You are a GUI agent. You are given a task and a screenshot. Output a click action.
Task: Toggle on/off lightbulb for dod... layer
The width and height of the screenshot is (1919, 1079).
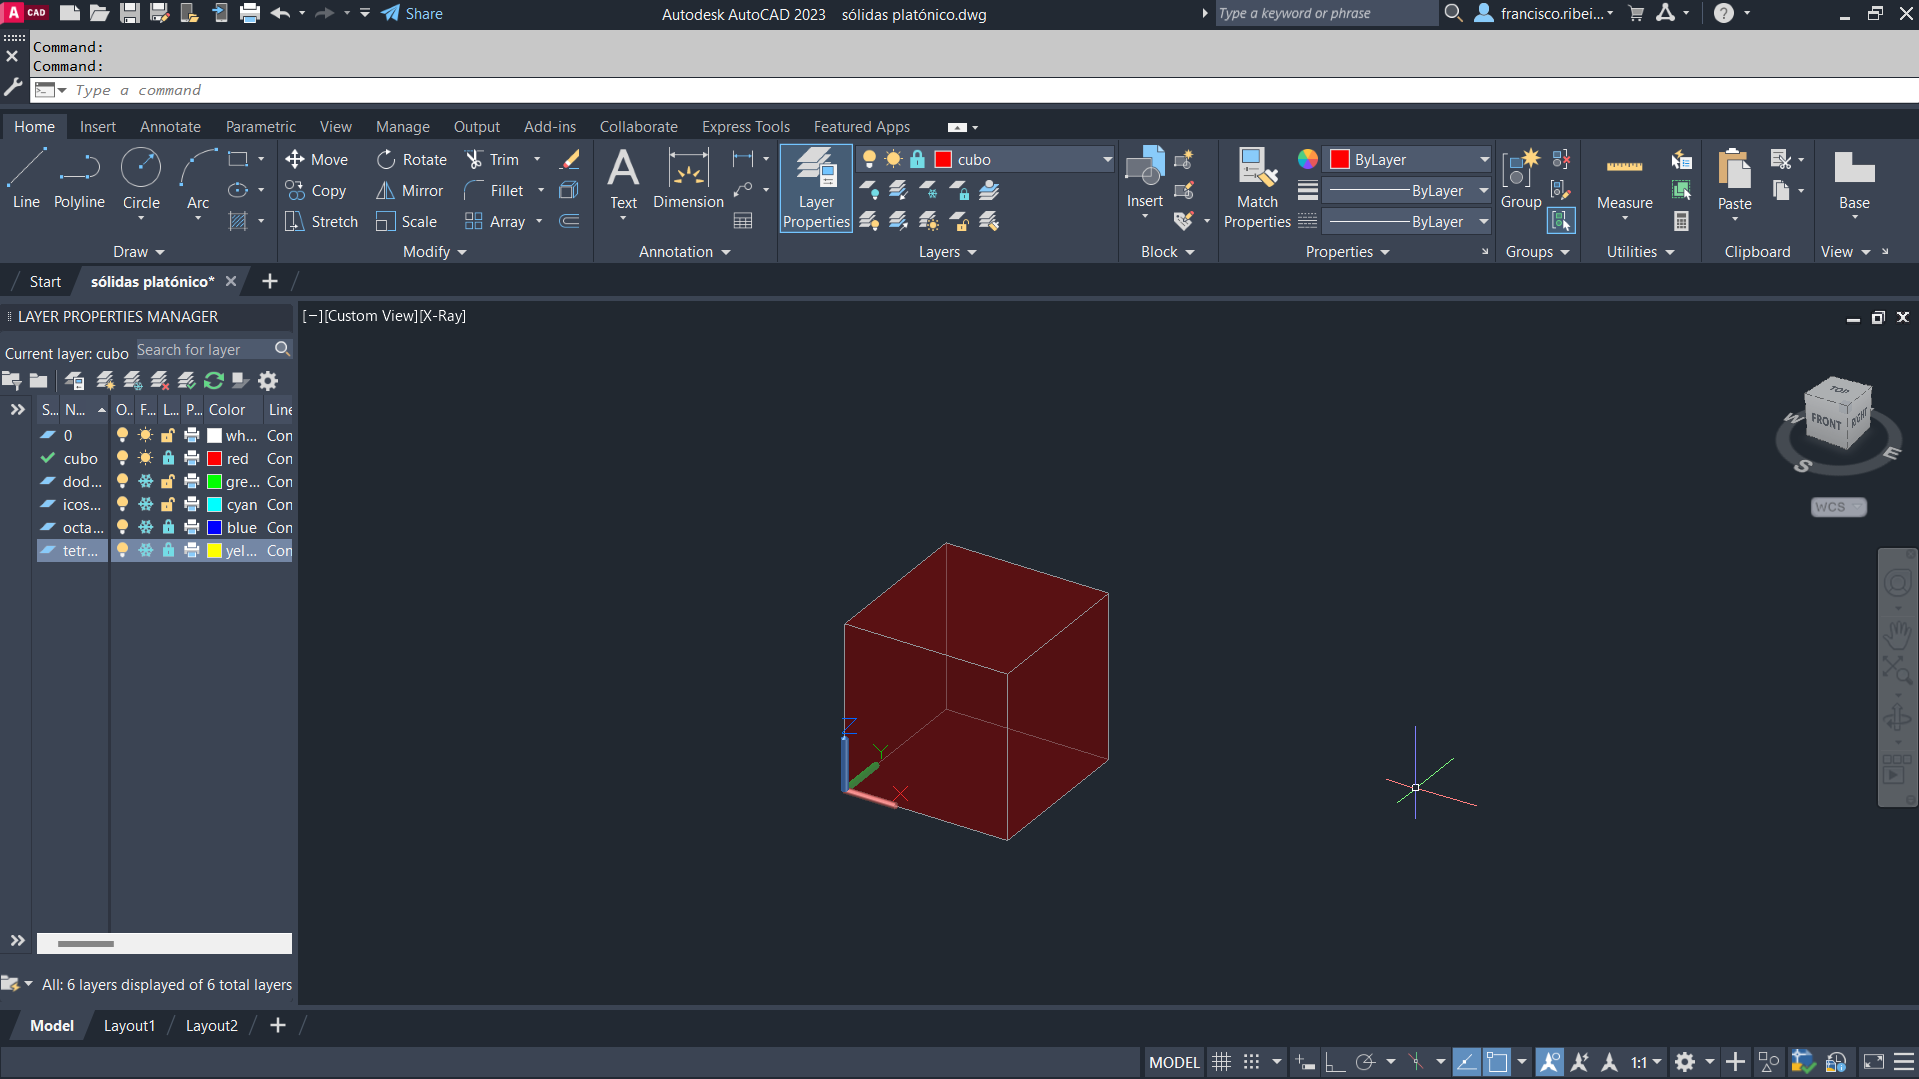[x=122, y=482]
